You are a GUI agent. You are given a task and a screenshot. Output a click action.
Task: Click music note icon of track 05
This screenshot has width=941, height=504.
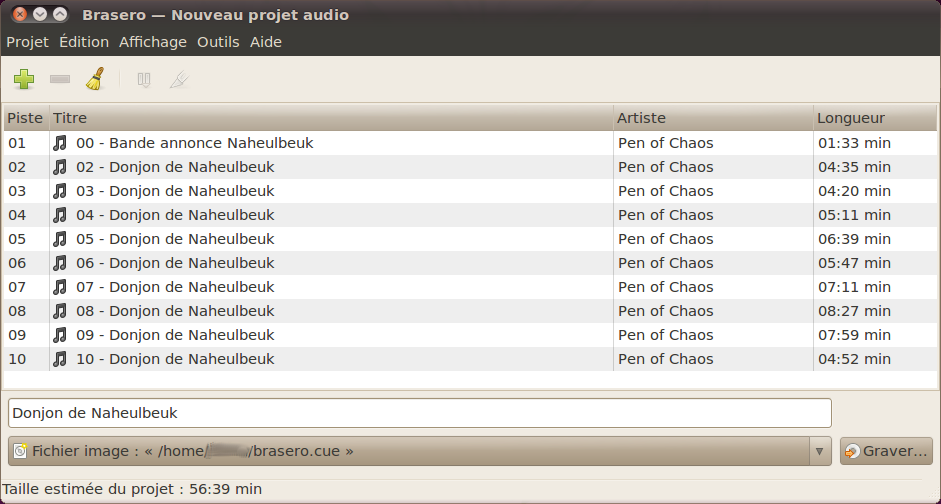(x=60, y=239)
